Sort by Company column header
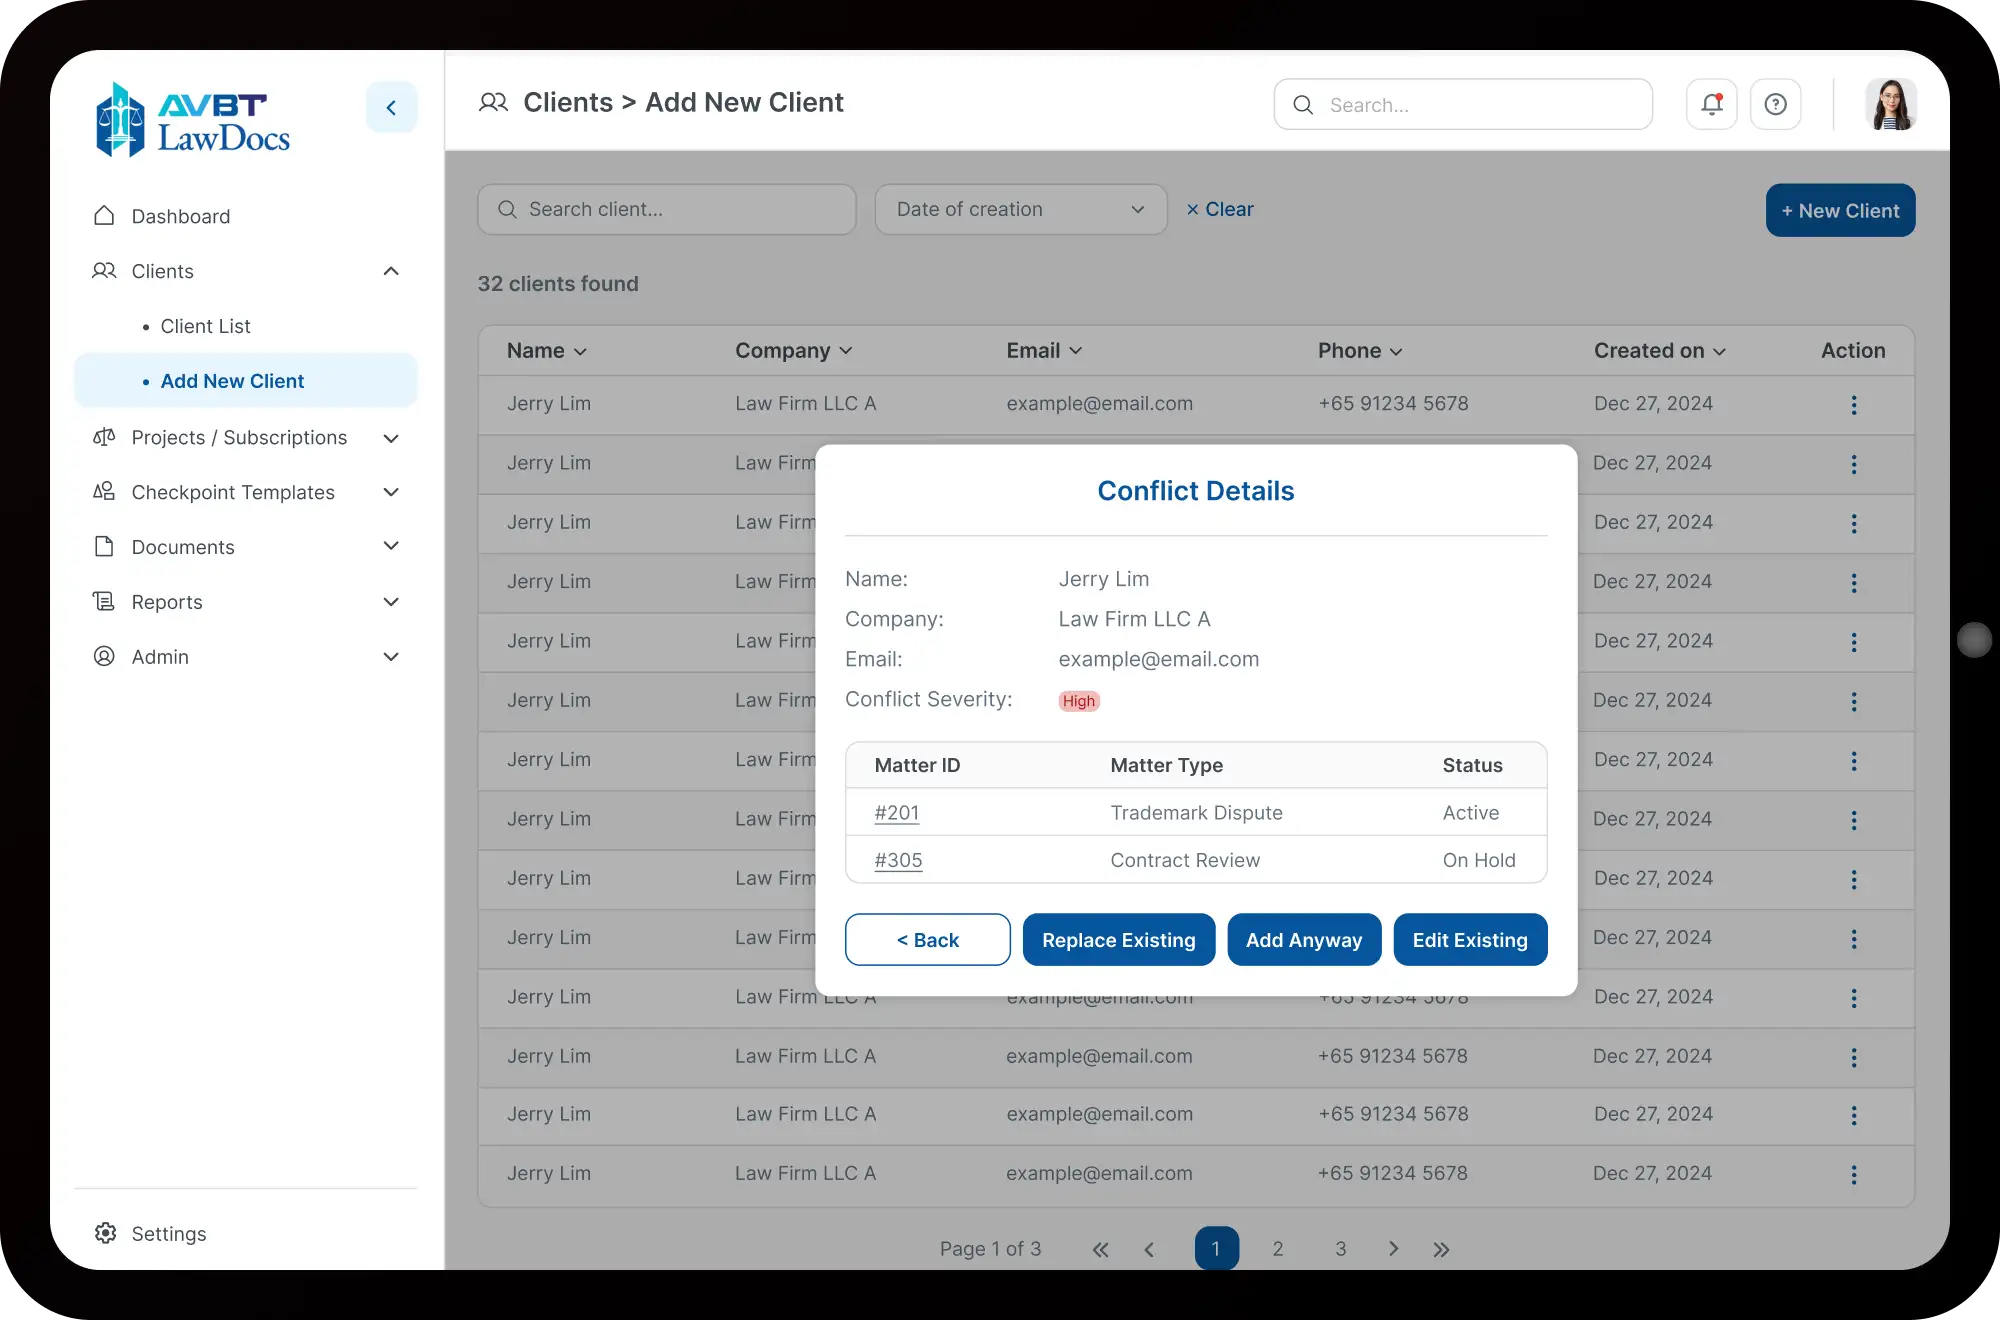 coord(794,351)
